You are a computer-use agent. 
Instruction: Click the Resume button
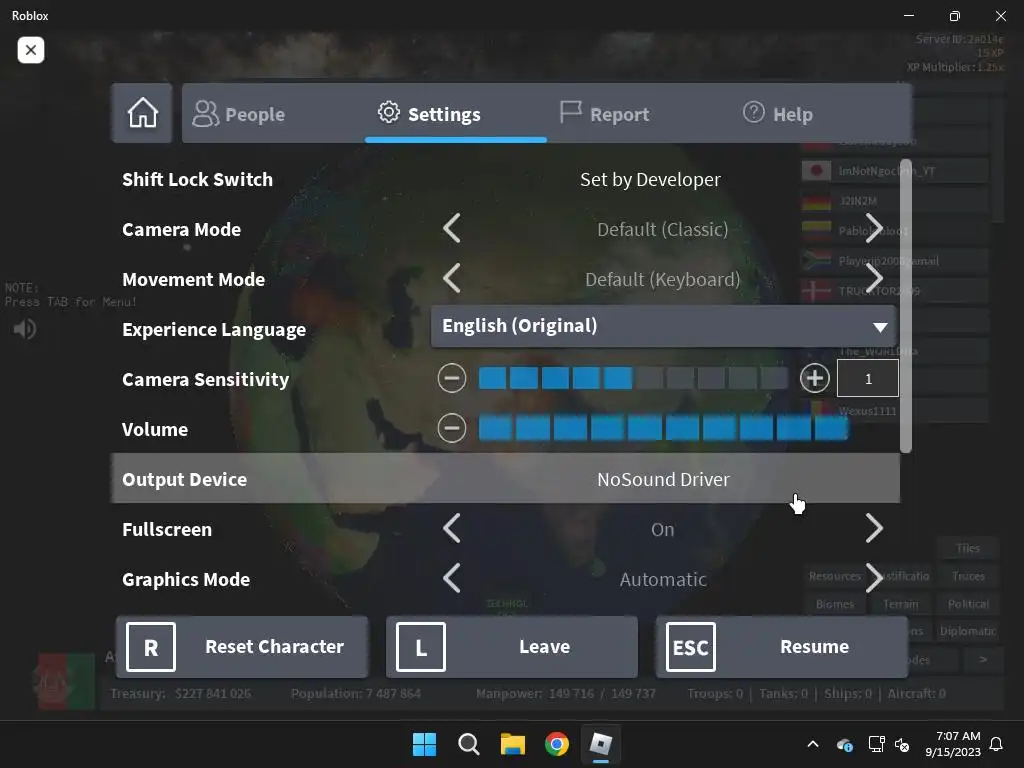click(782, 647)
